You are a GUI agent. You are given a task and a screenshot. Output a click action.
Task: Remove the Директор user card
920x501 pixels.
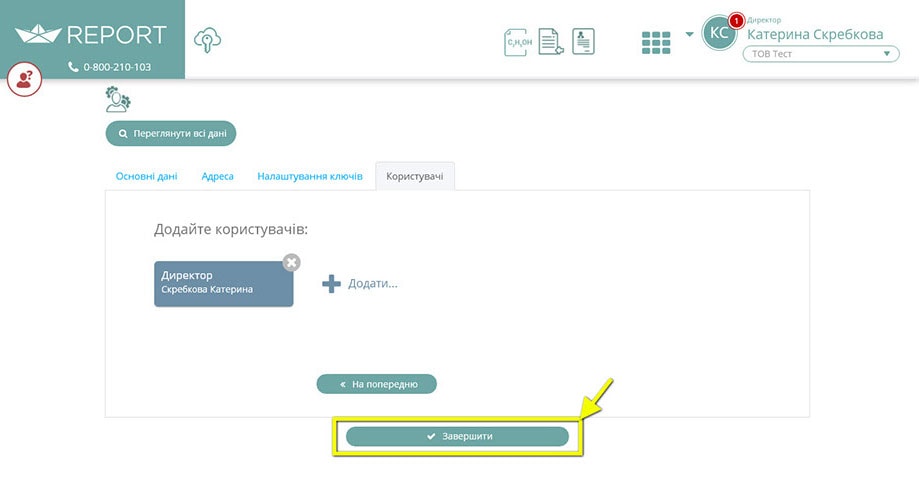click(292, 262)
